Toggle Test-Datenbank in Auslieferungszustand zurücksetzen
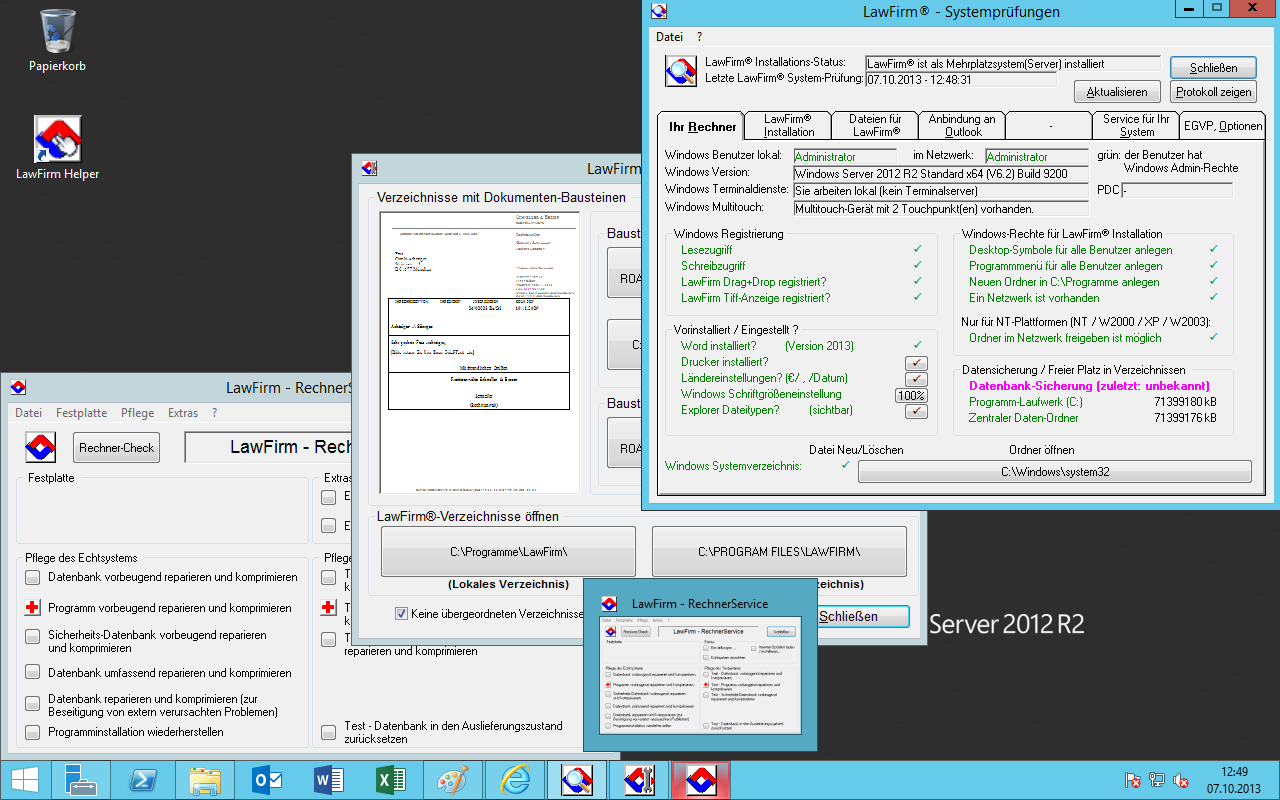The image size is (1280, 800). [328, 732]
